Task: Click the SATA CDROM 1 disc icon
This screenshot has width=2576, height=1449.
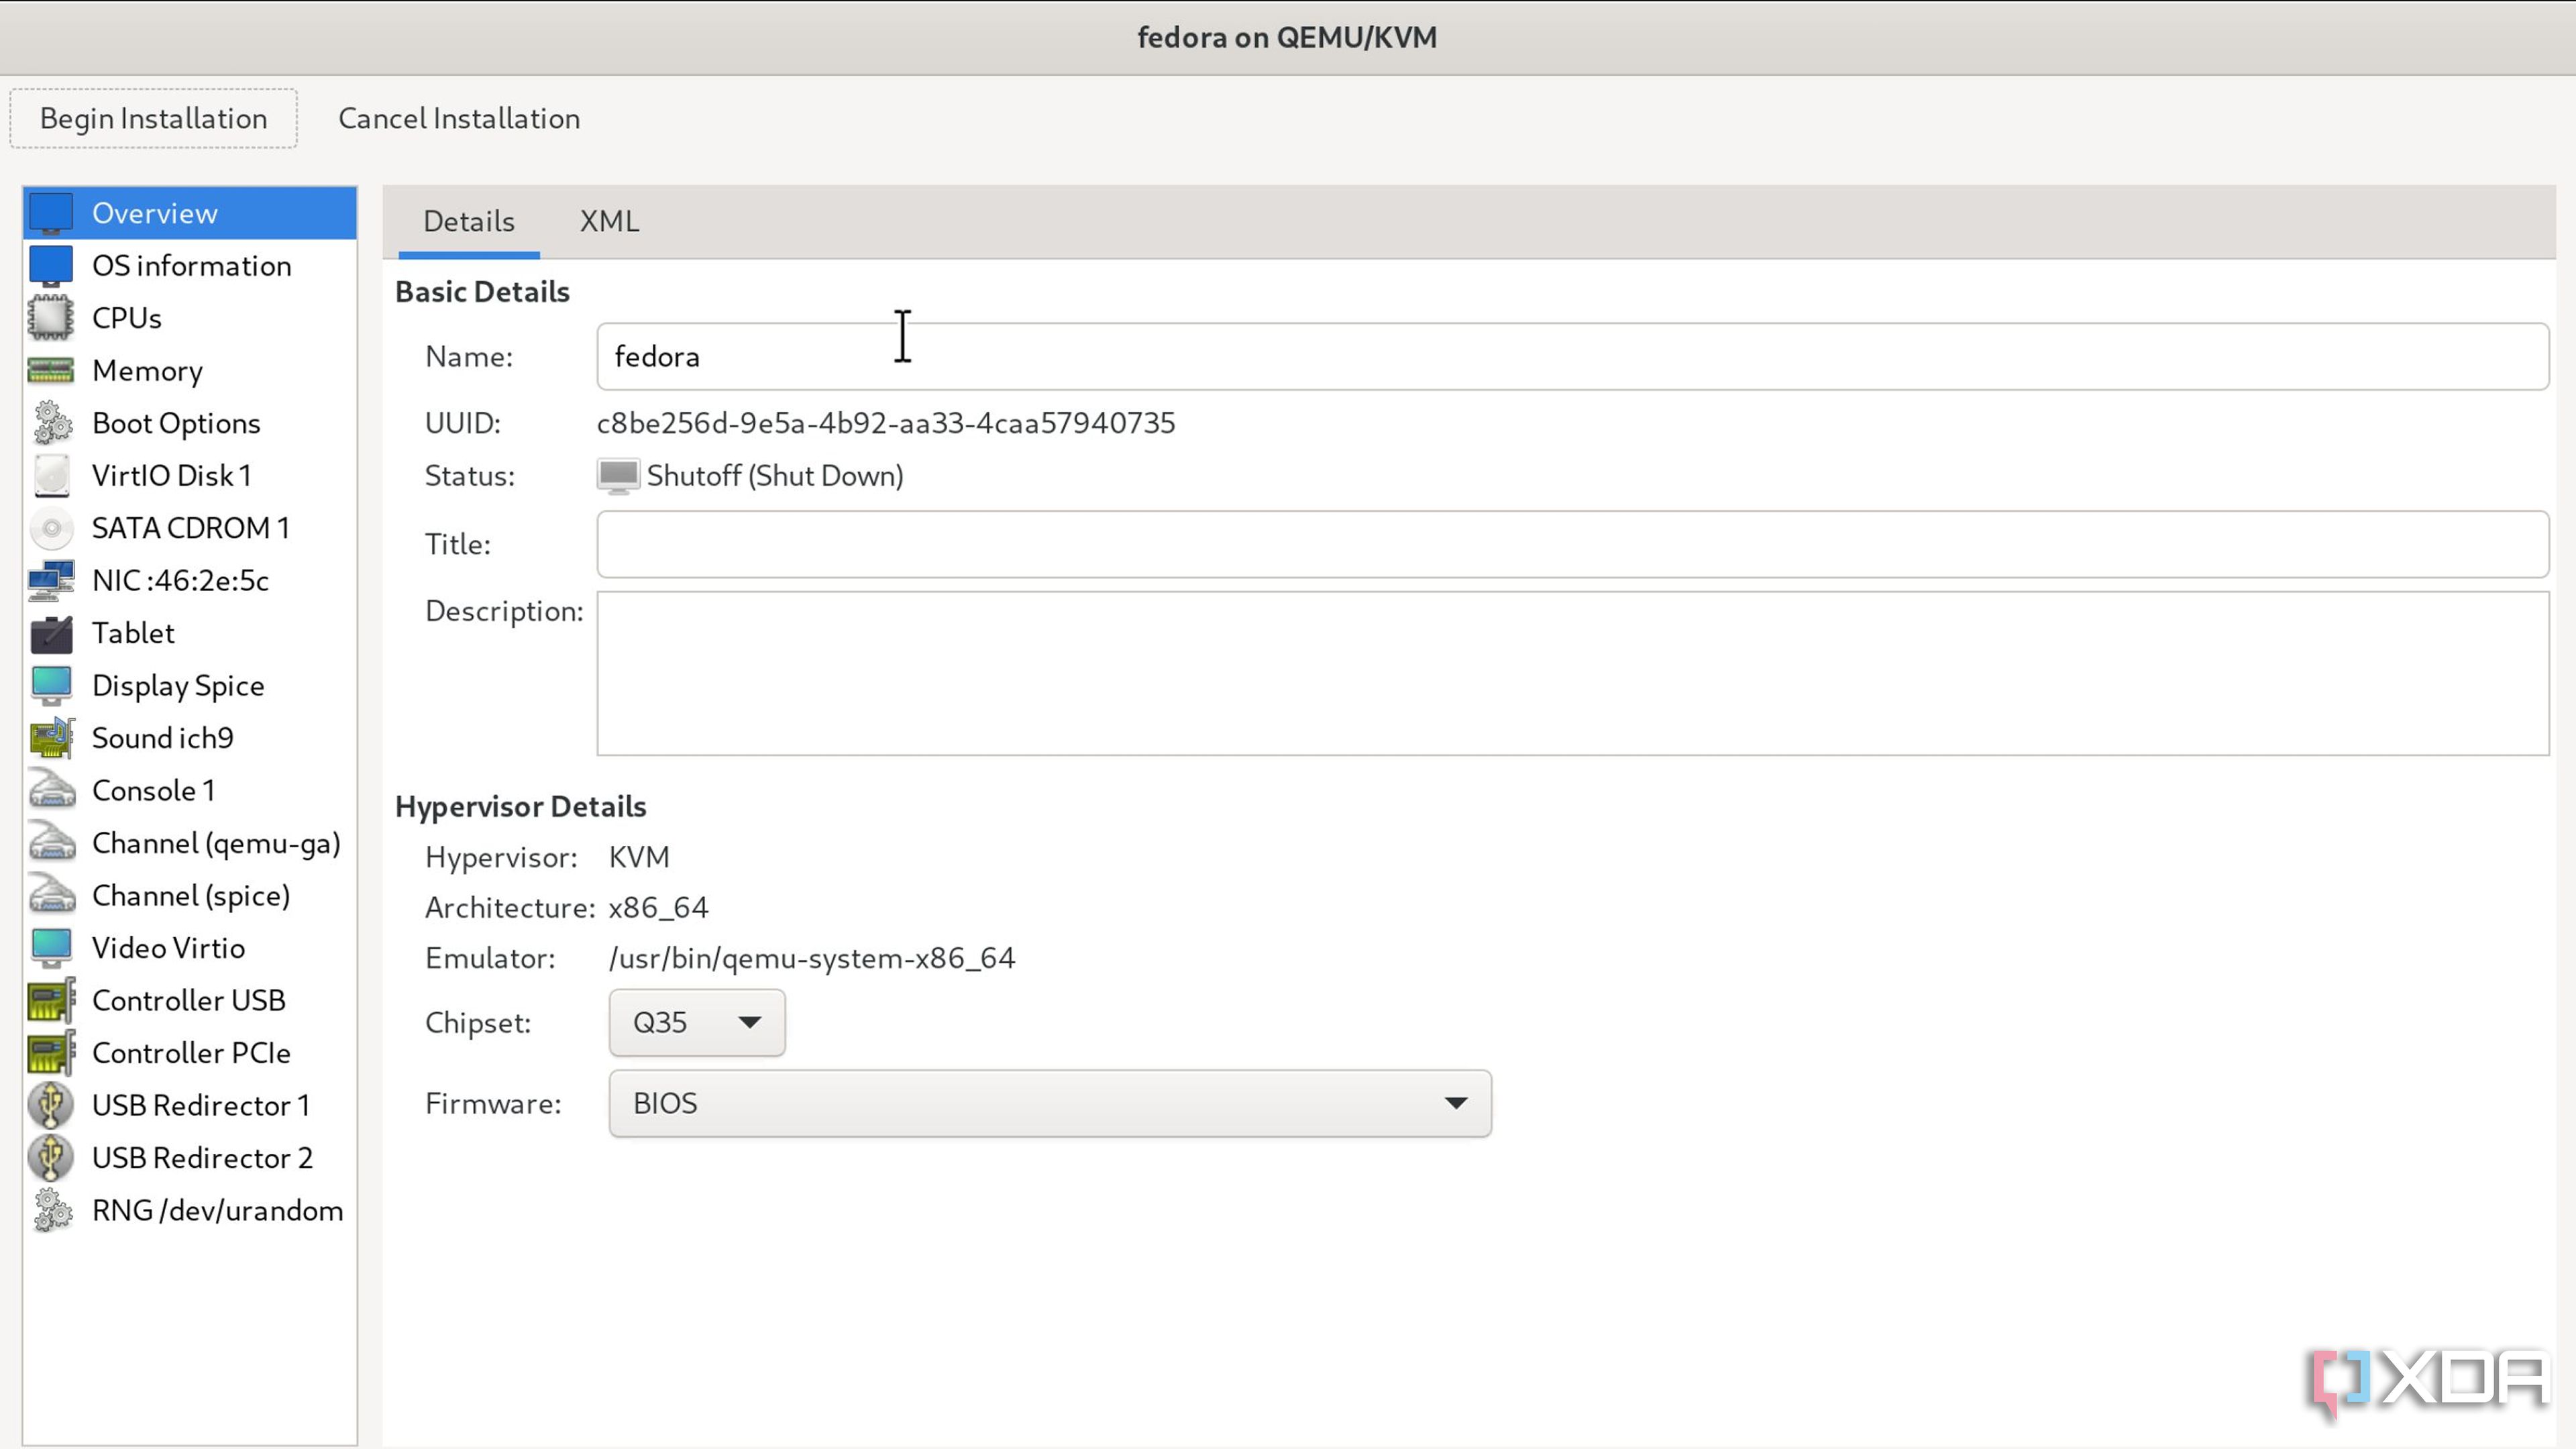Action: pos(51,528)
